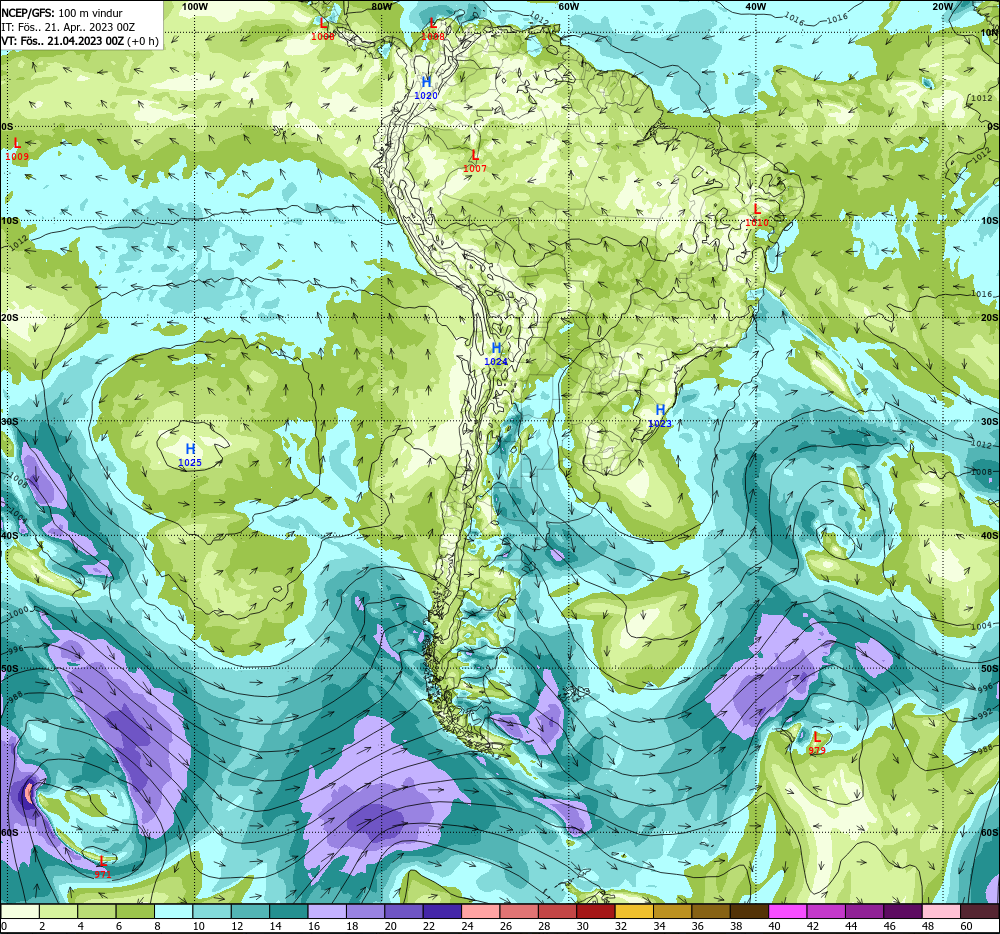The width and height of the screenshot is (1000, 934).
Task: Click the 20W longitude label
Action: pos(942,6)
